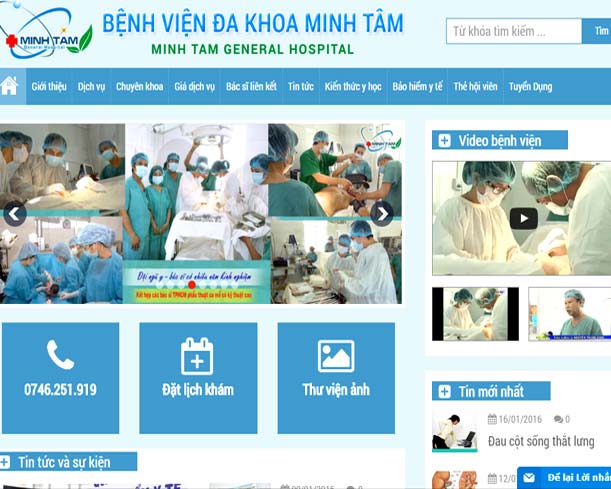Screen dimensions: 611x489
Task: Click Minh Tam General Hospital subtitle
Action: point(253,49)
